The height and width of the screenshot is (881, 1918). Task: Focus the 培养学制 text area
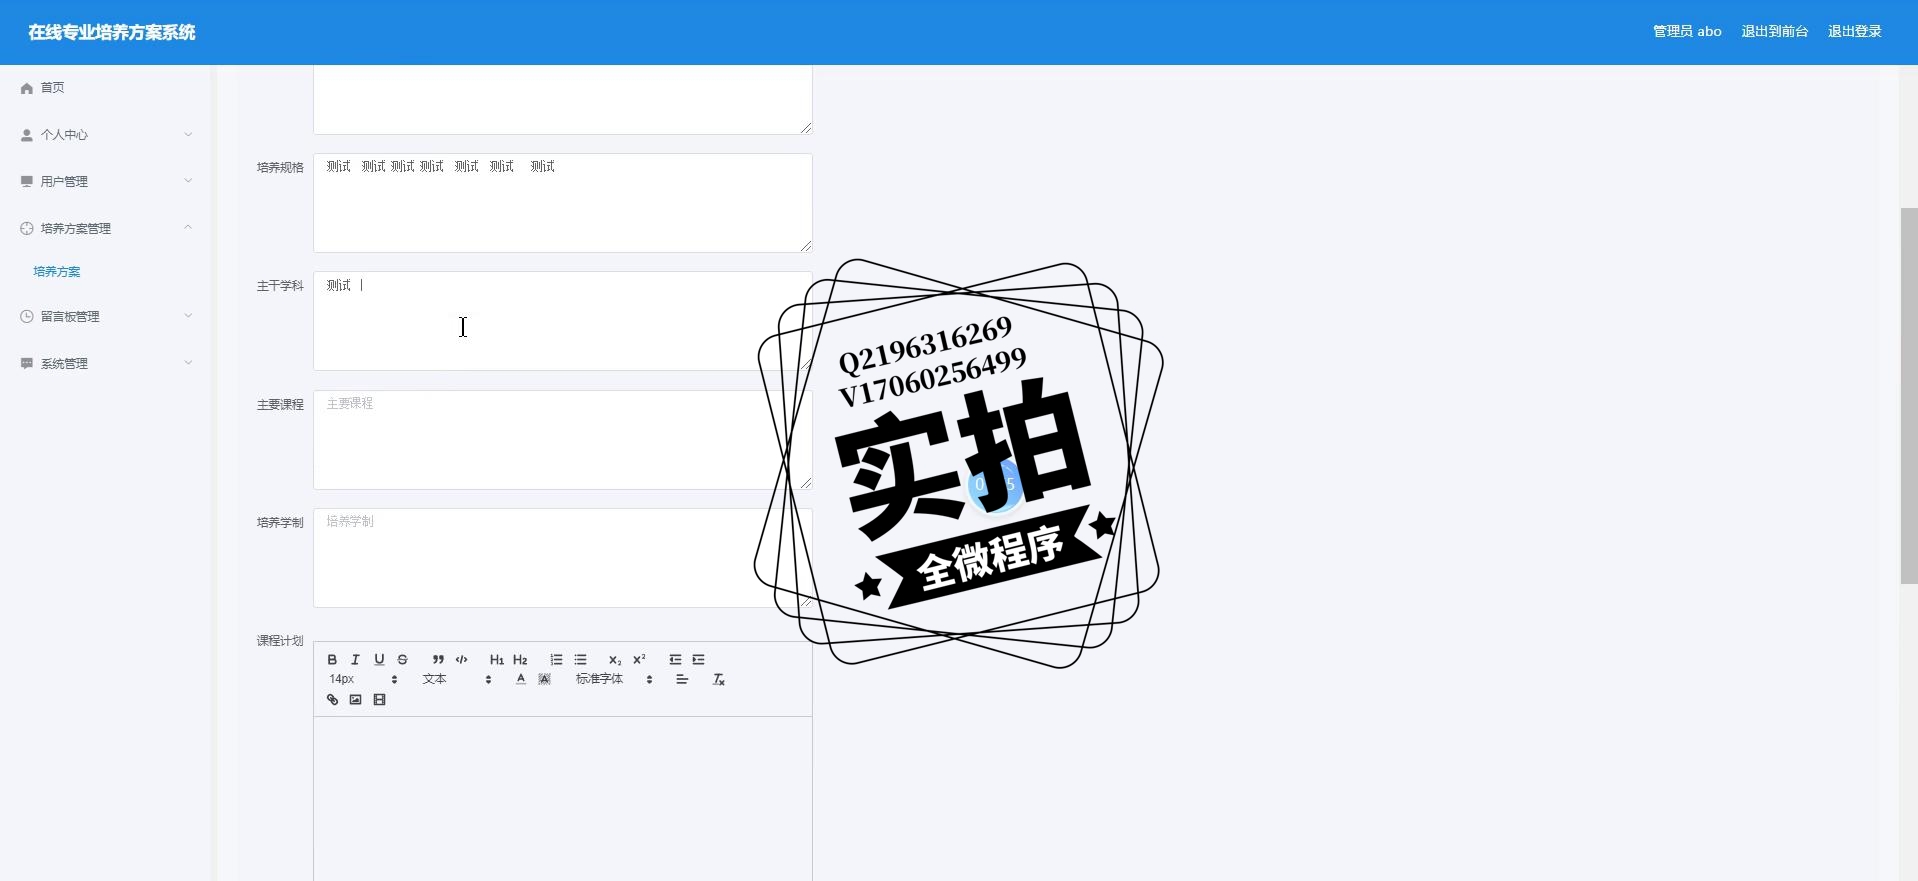point(563,558)
